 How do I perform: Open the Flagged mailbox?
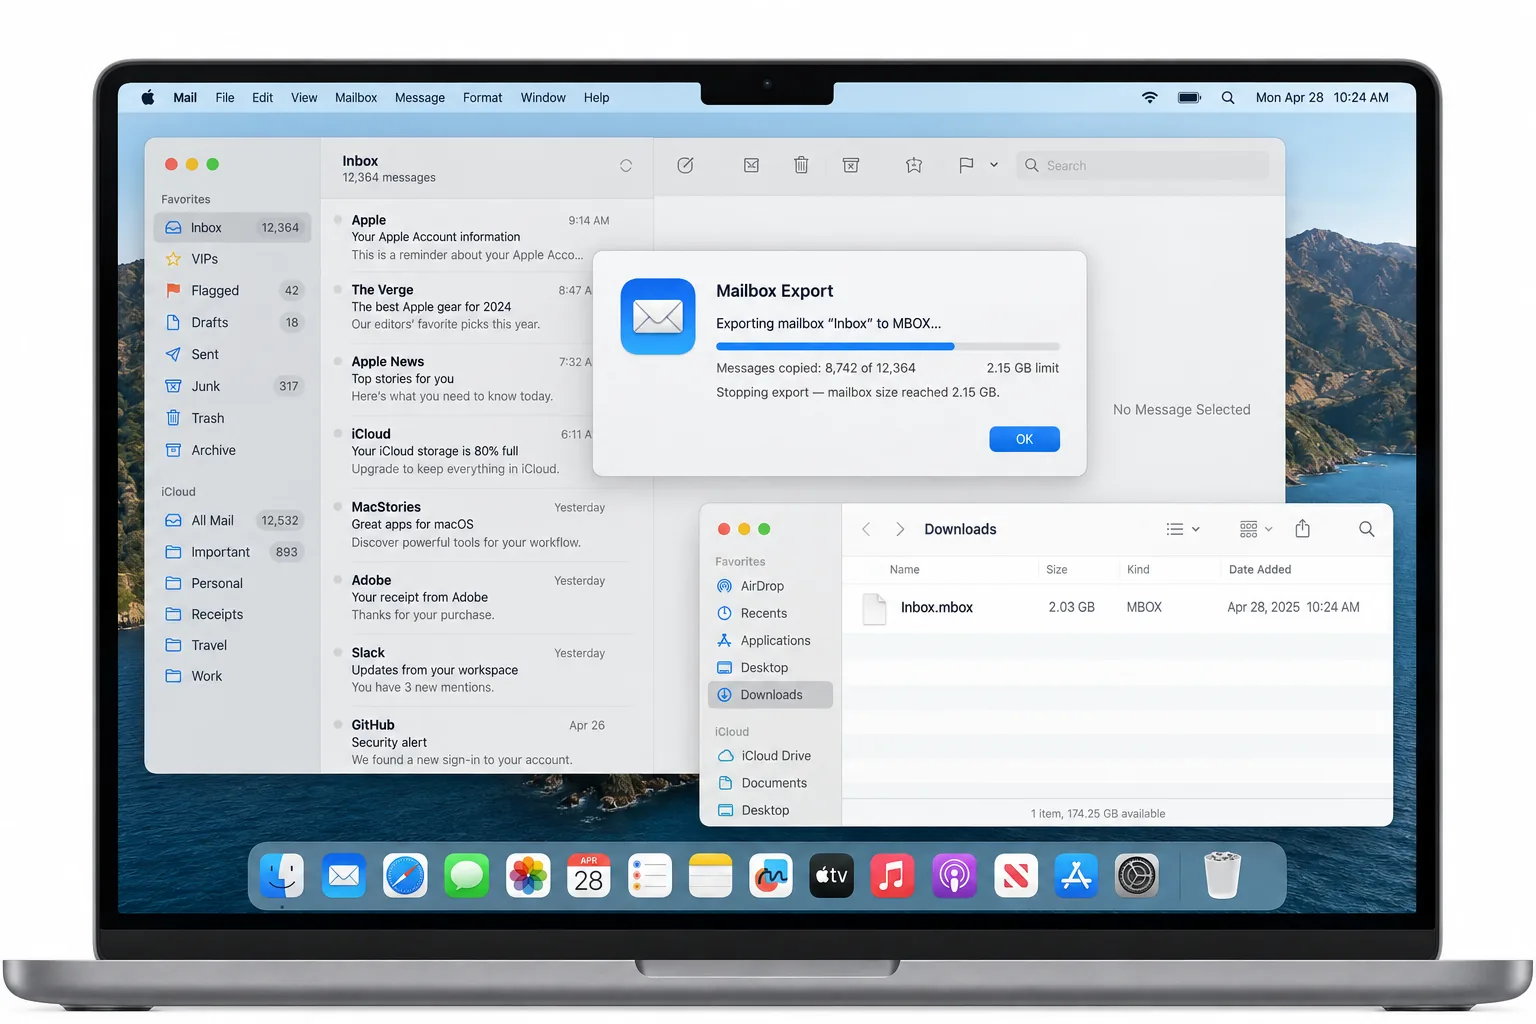232,291
